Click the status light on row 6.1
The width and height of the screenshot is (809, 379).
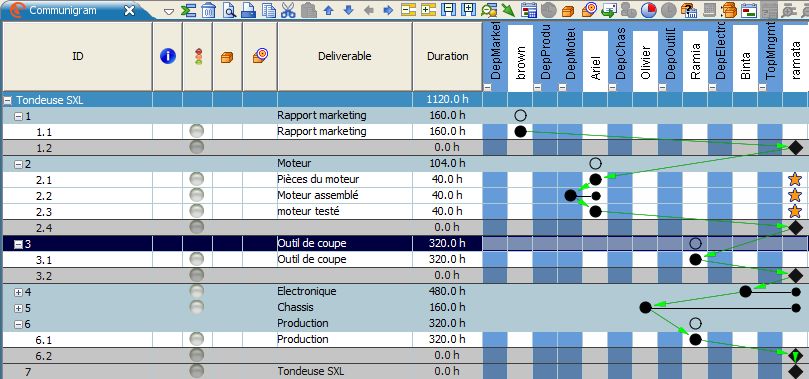(197, 339)
